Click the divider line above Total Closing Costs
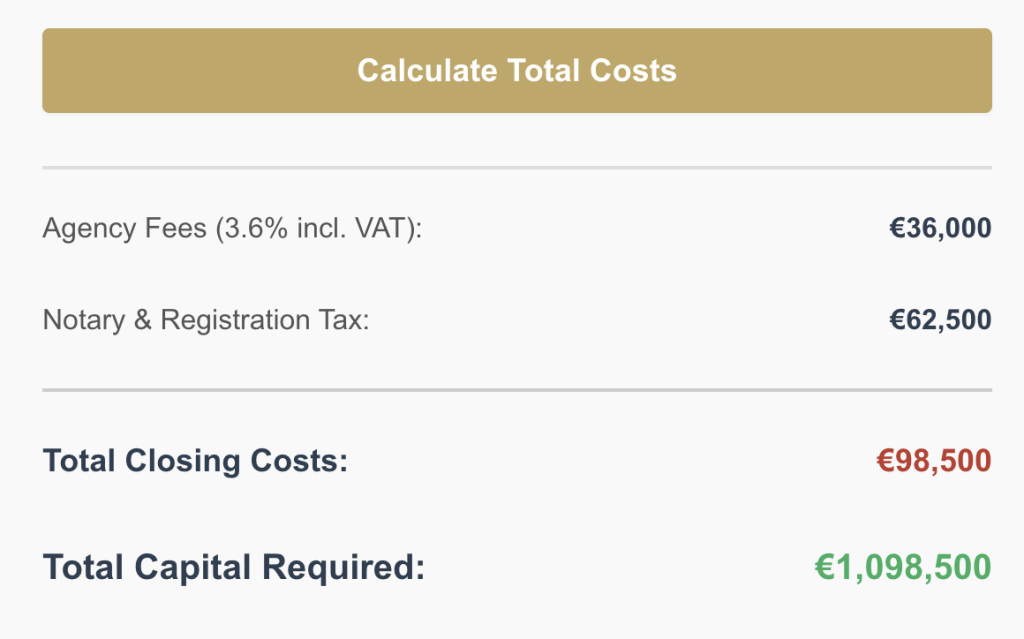 coord(517,390)
